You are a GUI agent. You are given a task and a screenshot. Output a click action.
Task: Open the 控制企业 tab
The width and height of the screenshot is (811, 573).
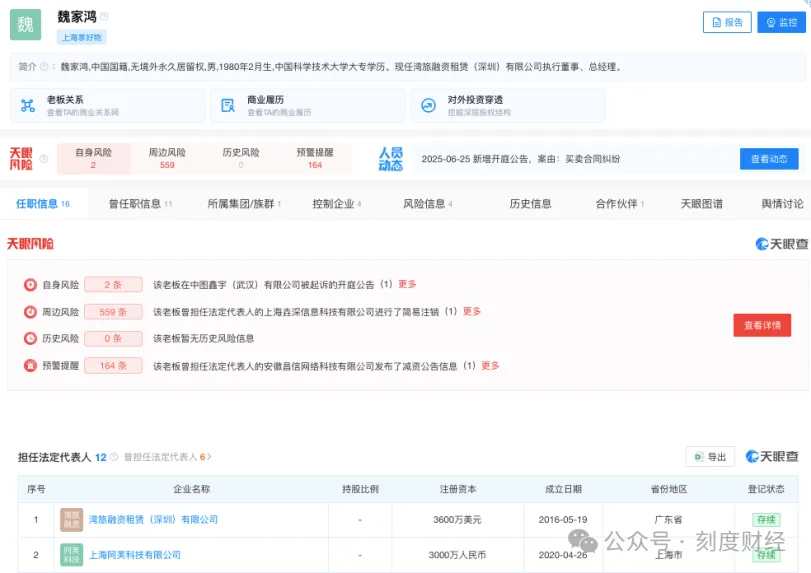pyautogui.click(x=336, y=204)
